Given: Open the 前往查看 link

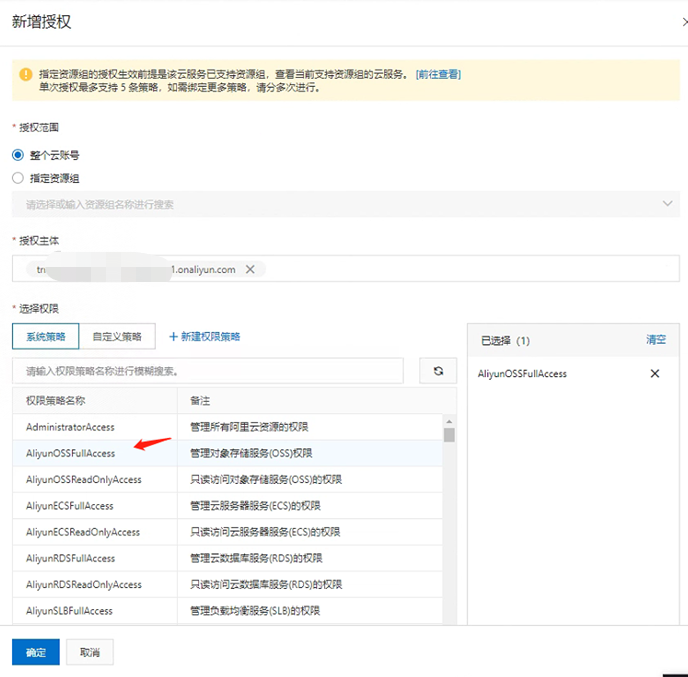Looking at the screenshot, I should [x=438, y=74].
